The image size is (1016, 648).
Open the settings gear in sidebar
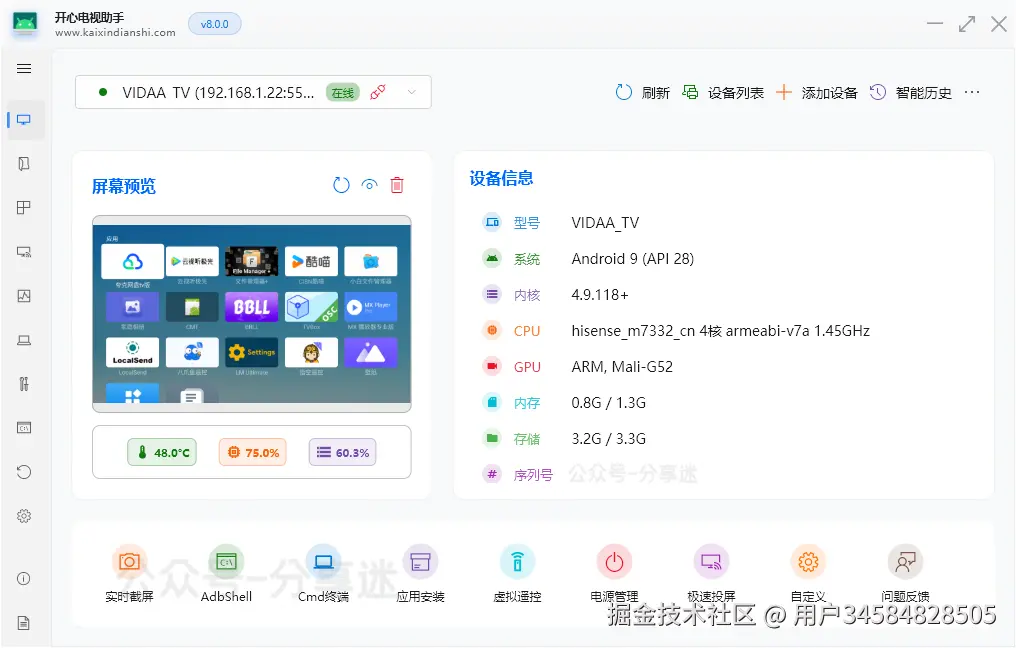24,516
